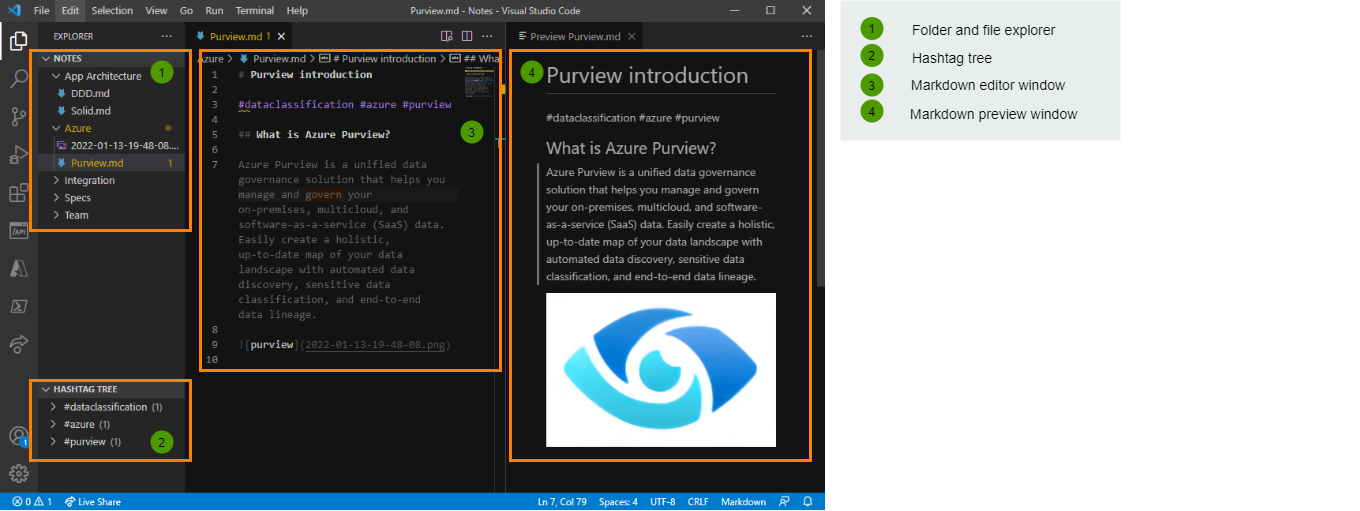
Task: Open the Extensions view icon
Action: tap(18, 193)
